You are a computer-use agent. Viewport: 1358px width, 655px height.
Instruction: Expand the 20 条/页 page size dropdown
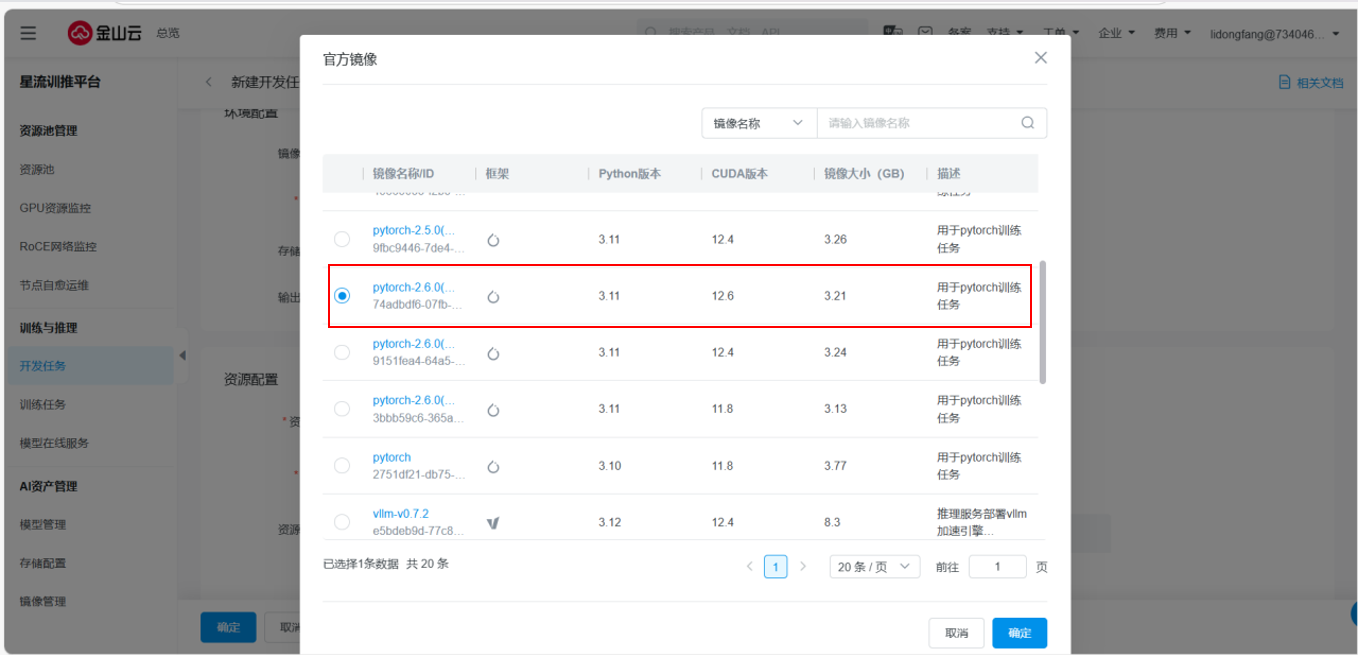(x=875, y=567)
